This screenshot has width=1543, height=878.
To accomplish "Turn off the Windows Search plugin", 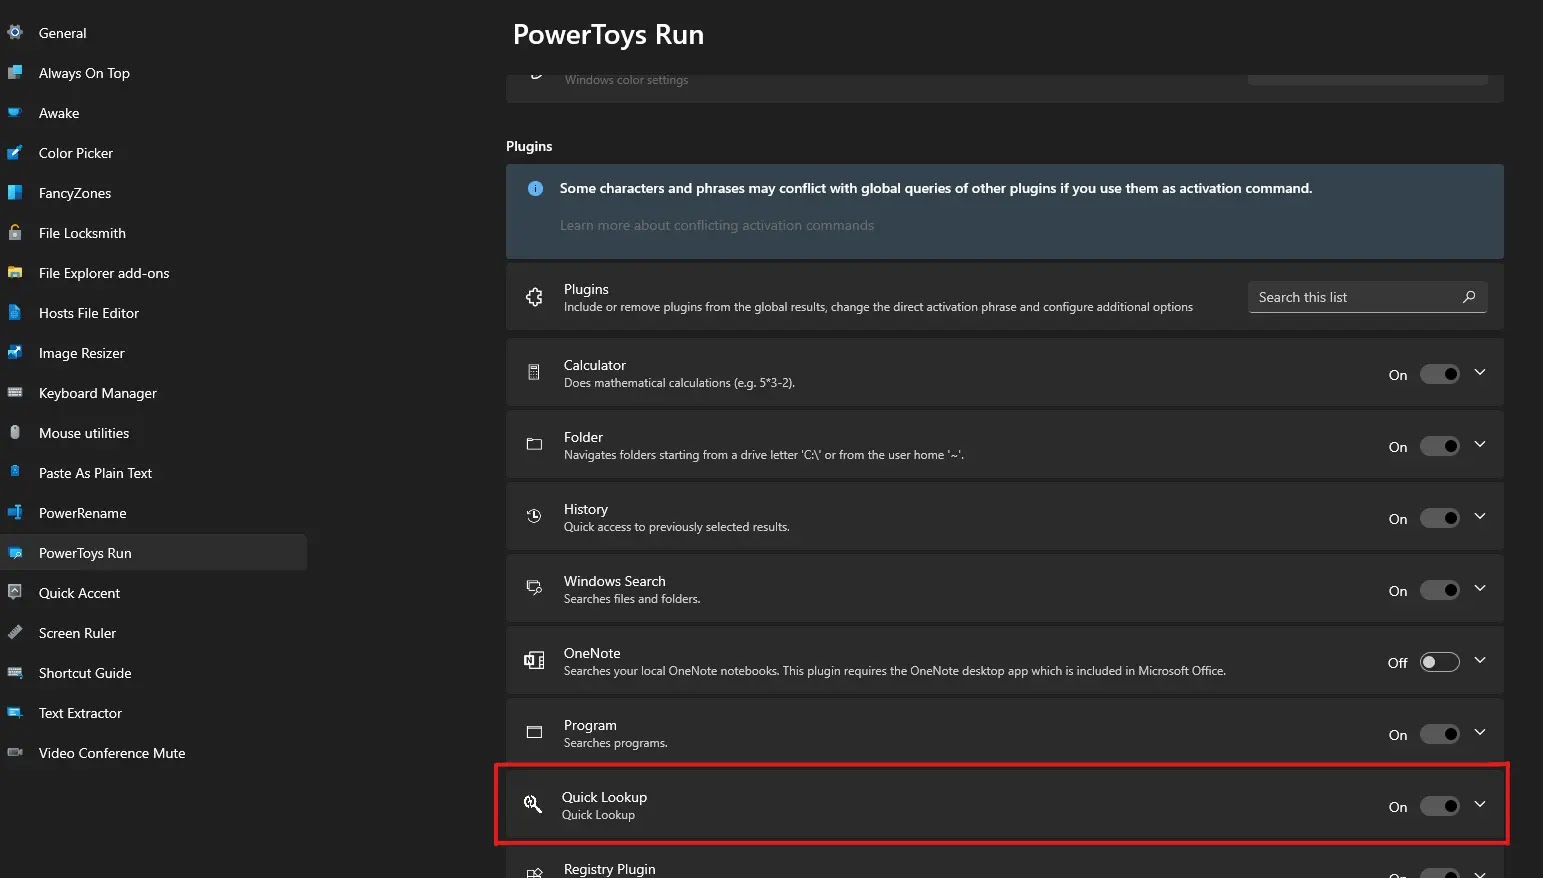I will click(1440, 590).
